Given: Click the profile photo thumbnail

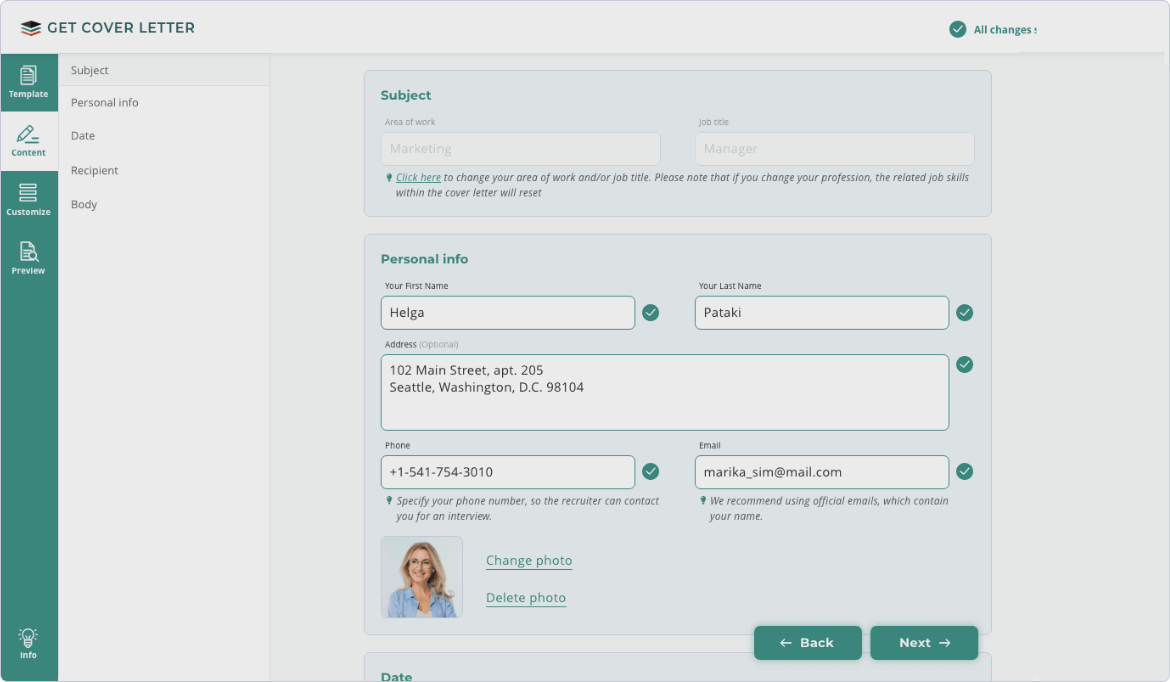Looking at the screenshot, I should pos(422,577).
